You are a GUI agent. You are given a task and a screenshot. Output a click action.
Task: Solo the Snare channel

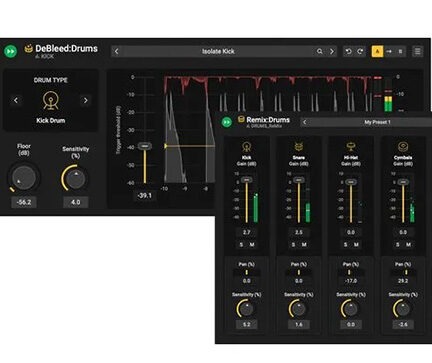pos(293,245)
